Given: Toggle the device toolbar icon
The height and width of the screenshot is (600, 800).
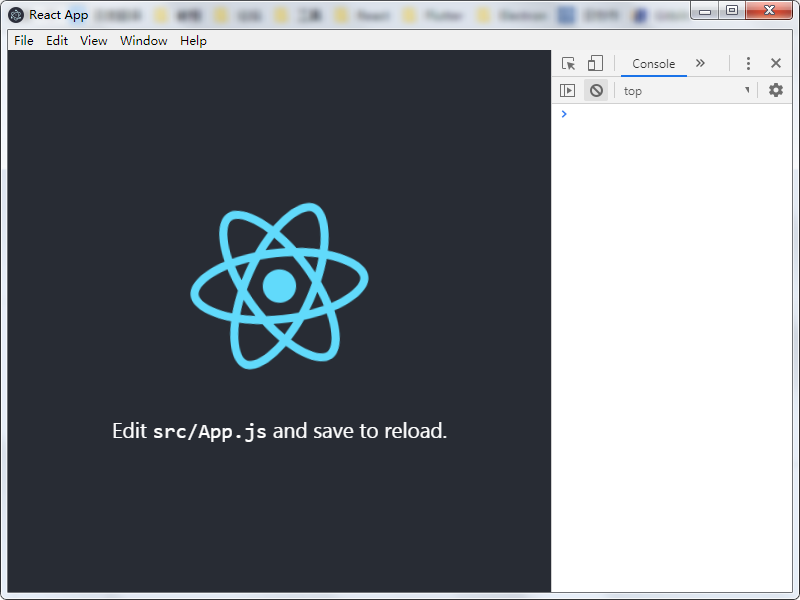Looking at the screenshot, I should click(x=595, y=63).
